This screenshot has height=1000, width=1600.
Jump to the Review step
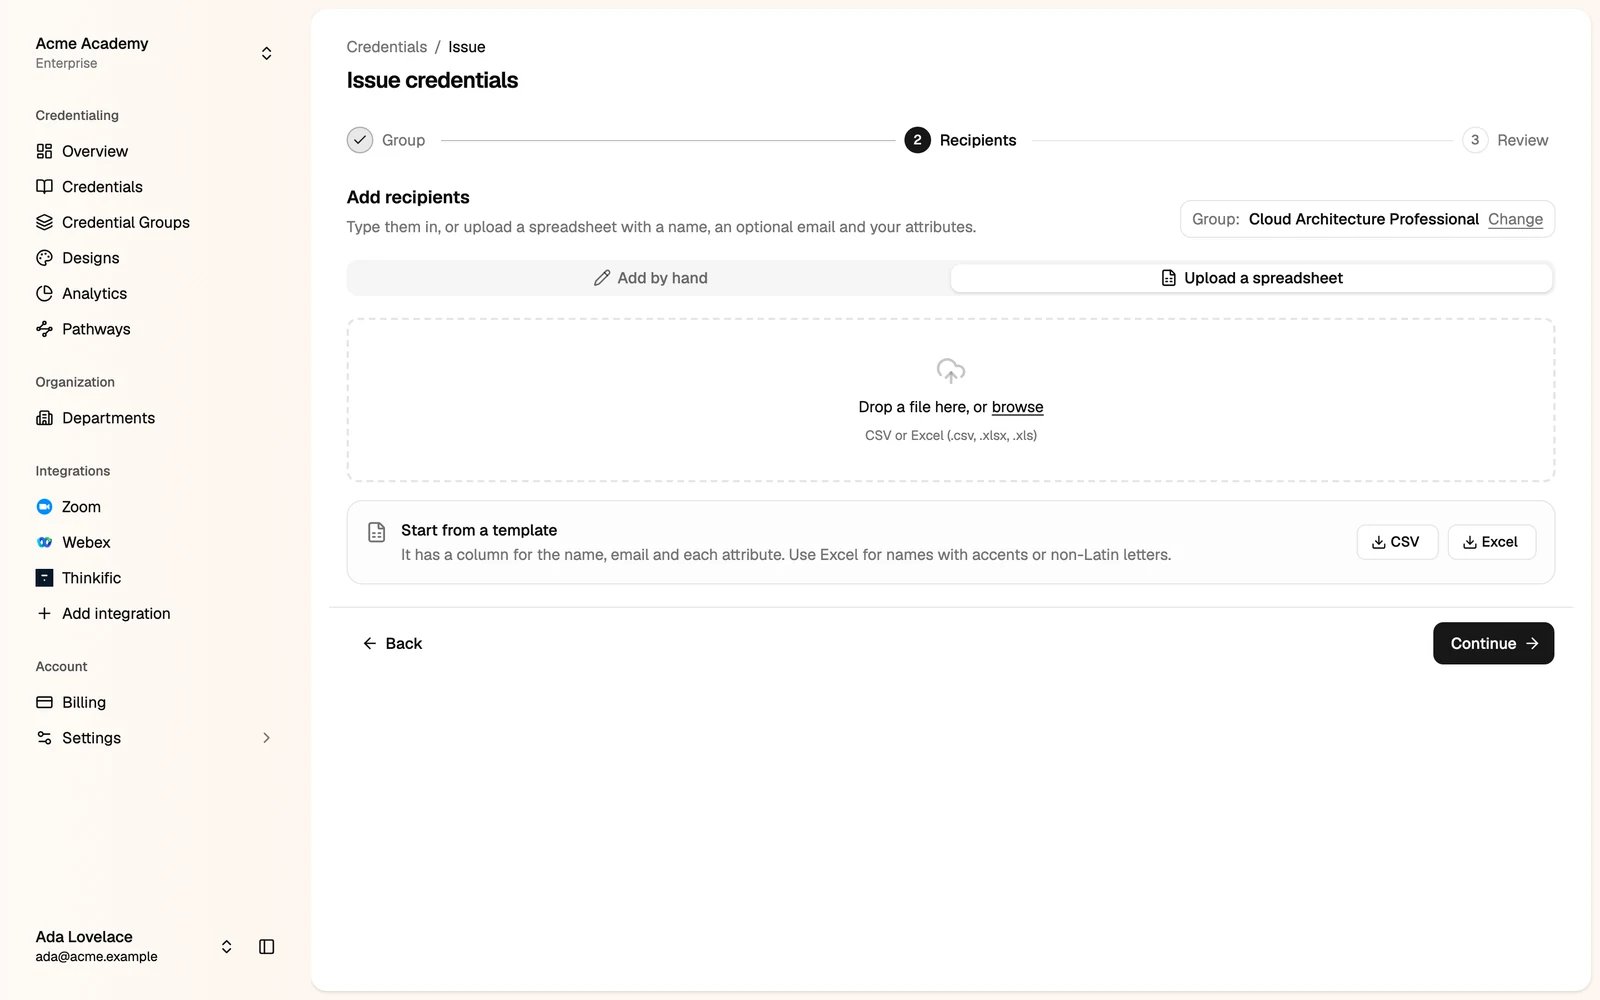tap(1505, 140)
